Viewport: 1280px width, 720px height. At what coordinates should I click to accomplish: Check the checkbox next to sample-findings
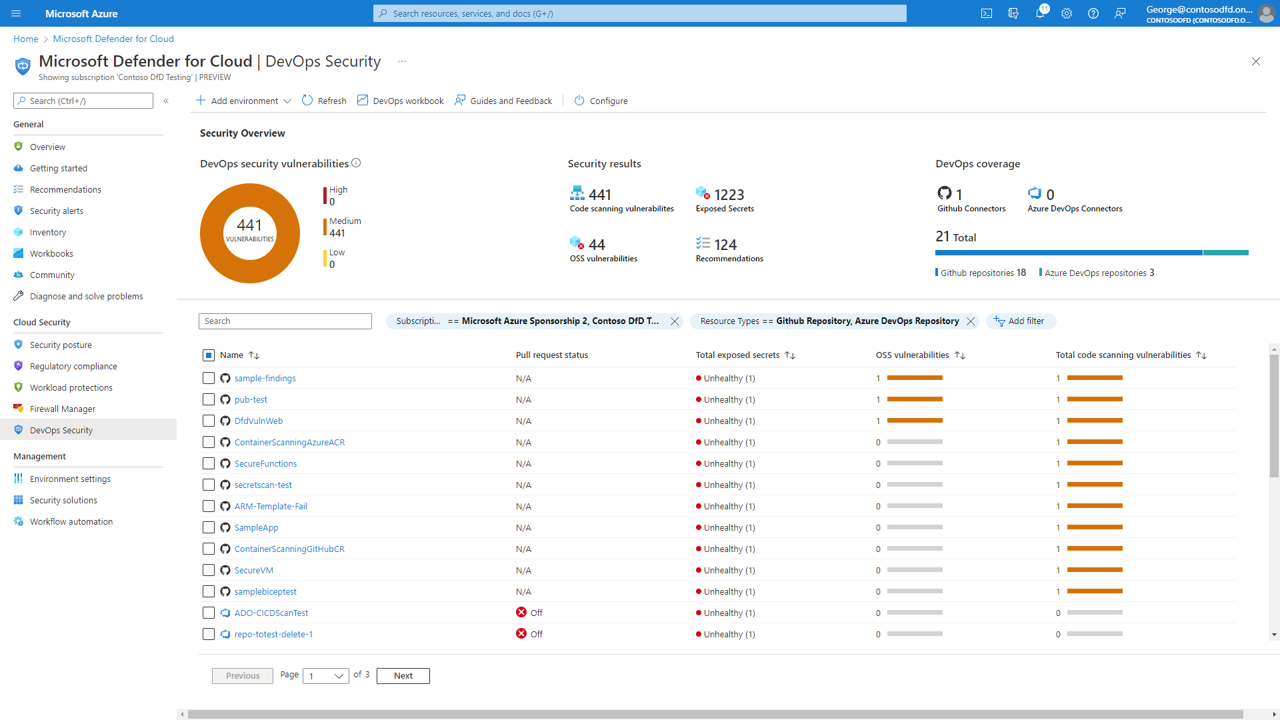pos(208,378)
